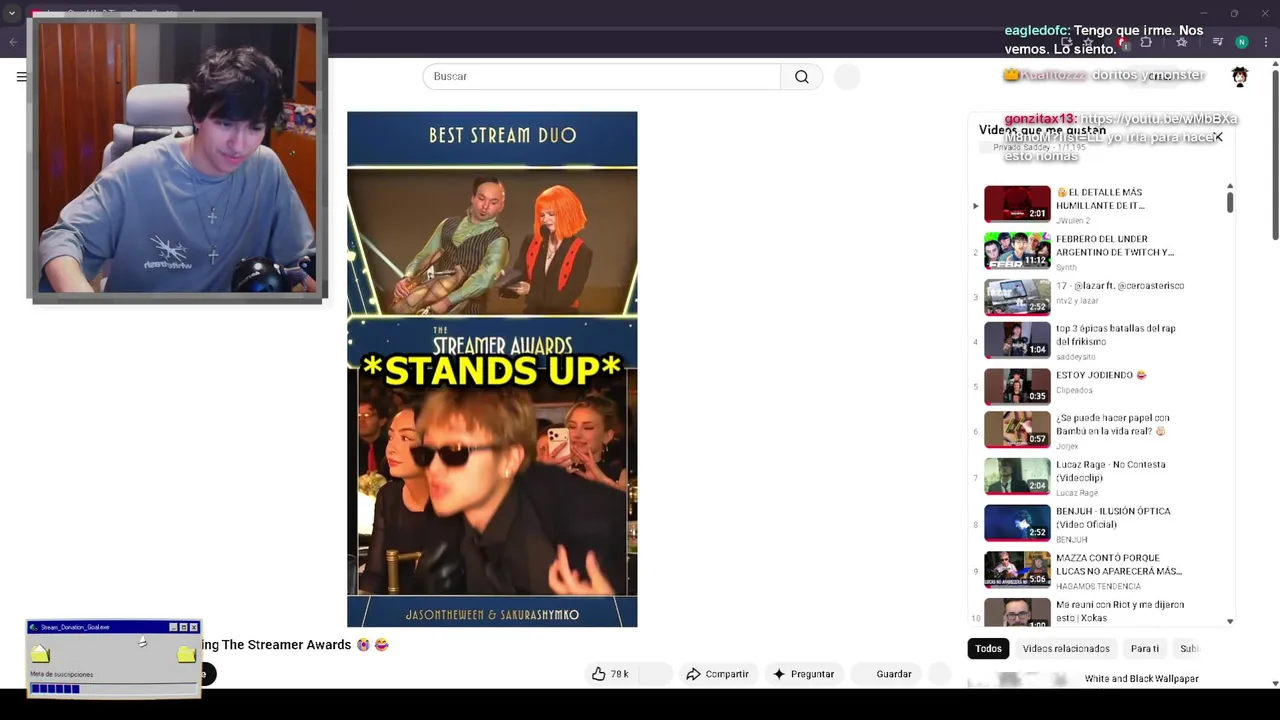Screen dimensions: 1280x720
Task: Click the install page icon in address bar
Action: coord(1068,42)
